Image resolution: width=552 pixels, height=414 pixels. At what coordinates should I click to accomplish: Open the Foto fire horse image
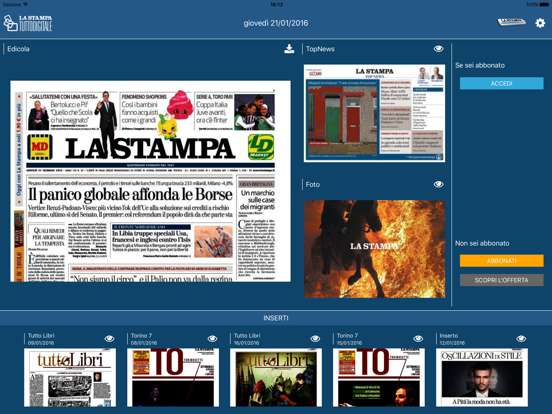point(374,249)
